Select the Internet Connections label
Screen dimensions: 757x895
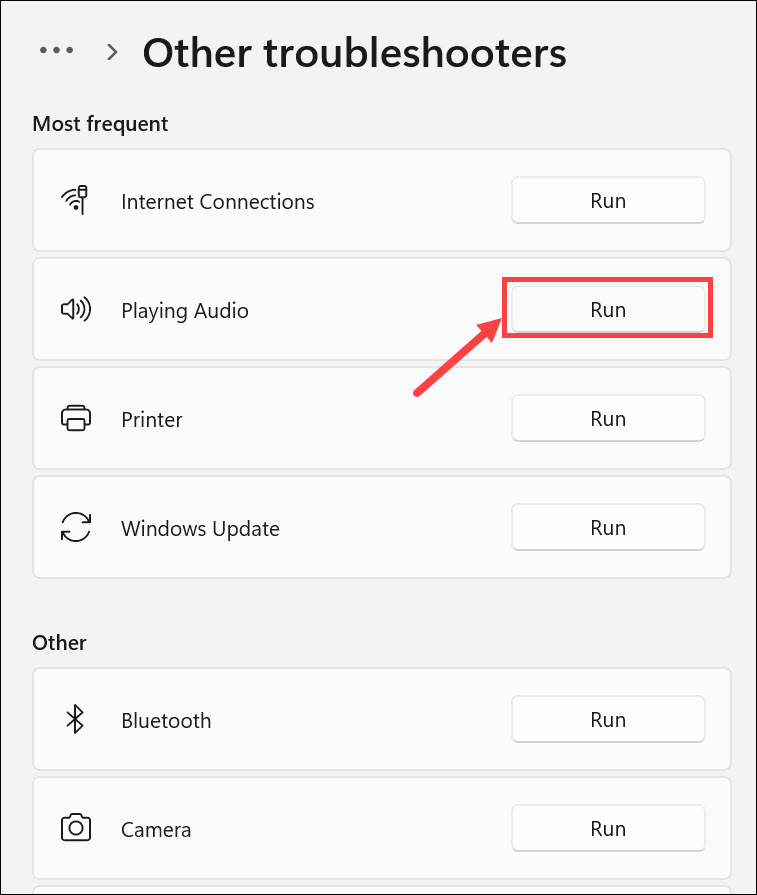click(217, 201)
